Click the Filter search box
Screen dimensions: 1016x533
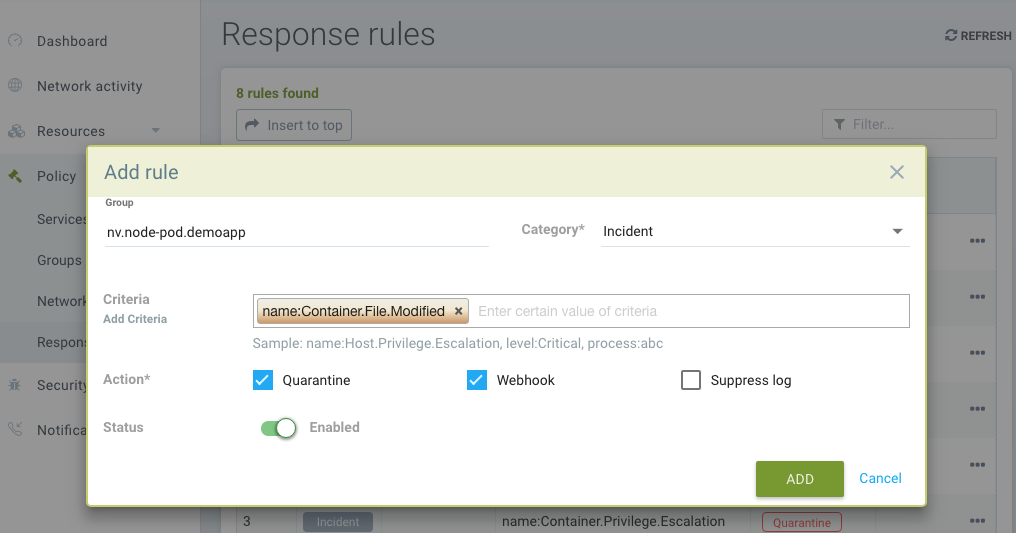click(909, 124)
